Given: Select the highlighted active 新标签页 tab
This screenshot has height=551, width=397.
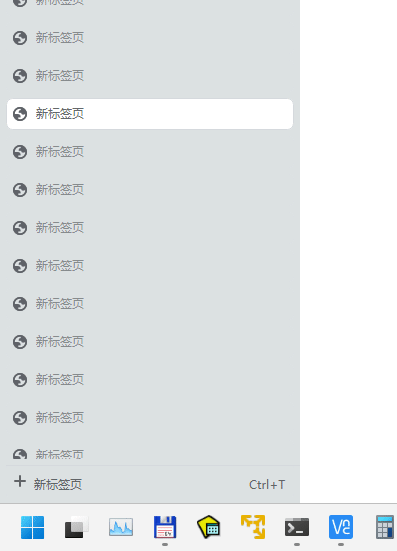Looking at the screenshot, I should (x=150, y=114).
